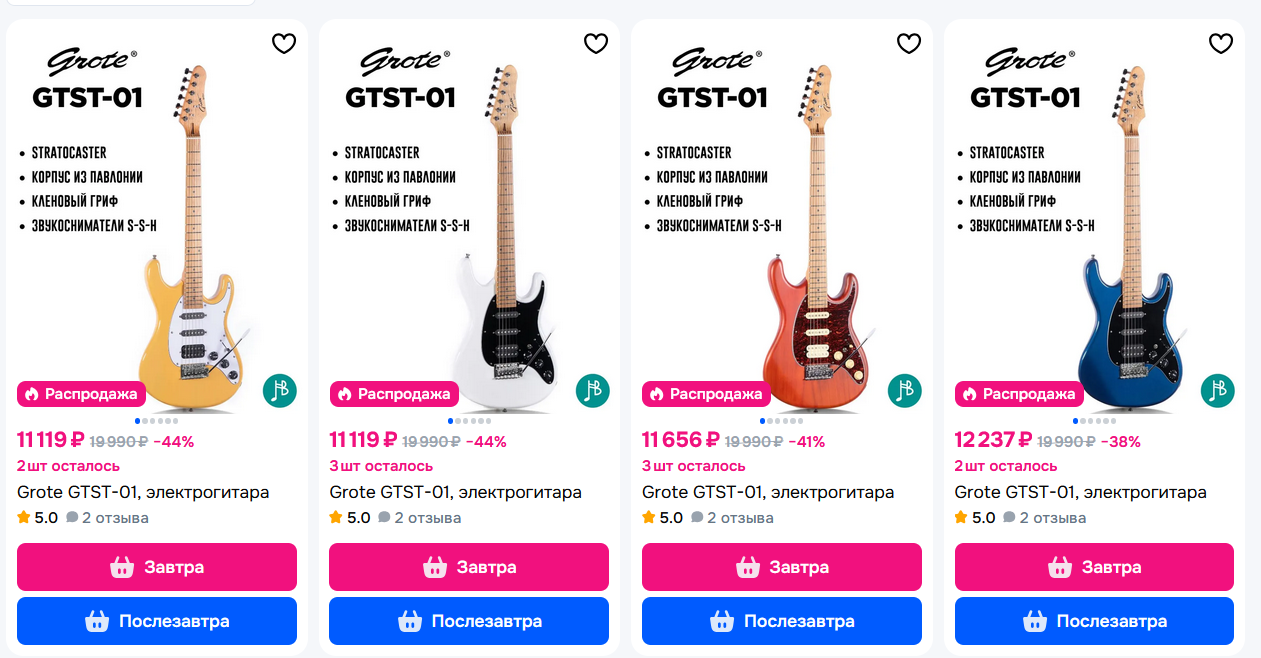The width and height of the screenshot is (1261, 658).
Task: Click image carousel dots under yellow guitar
Action: (x=157, y=421)
